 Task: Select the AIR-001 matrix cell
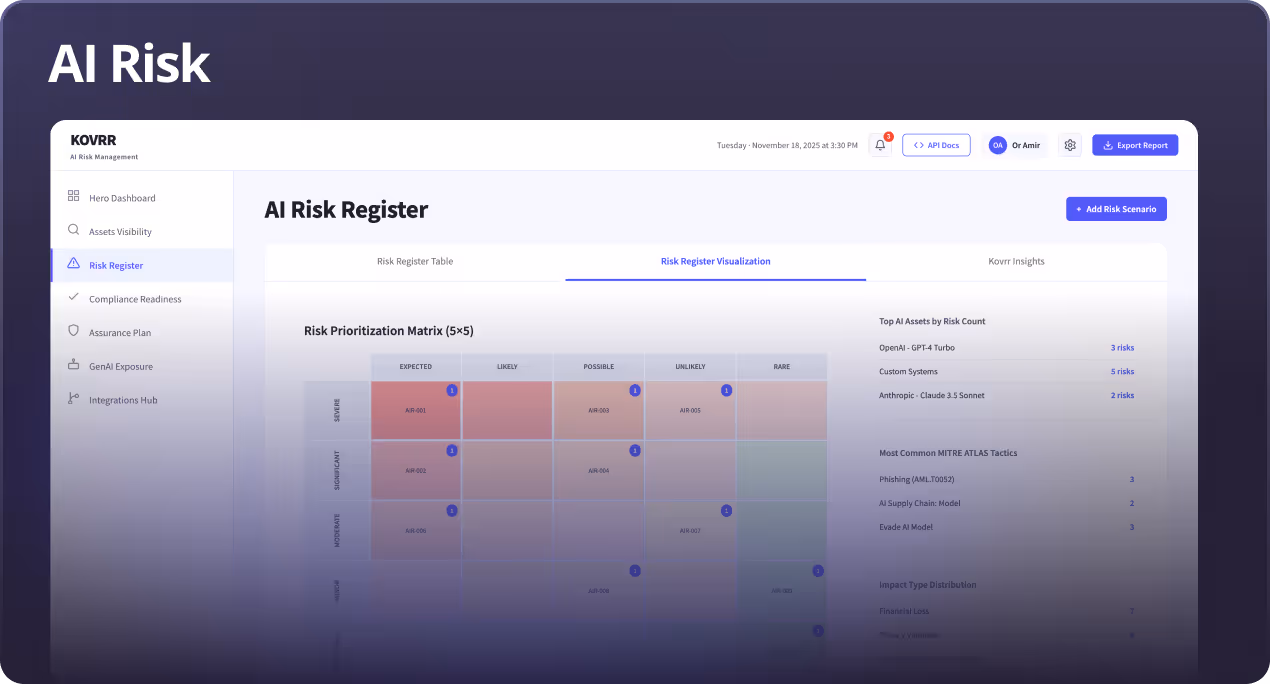point(416,410)
